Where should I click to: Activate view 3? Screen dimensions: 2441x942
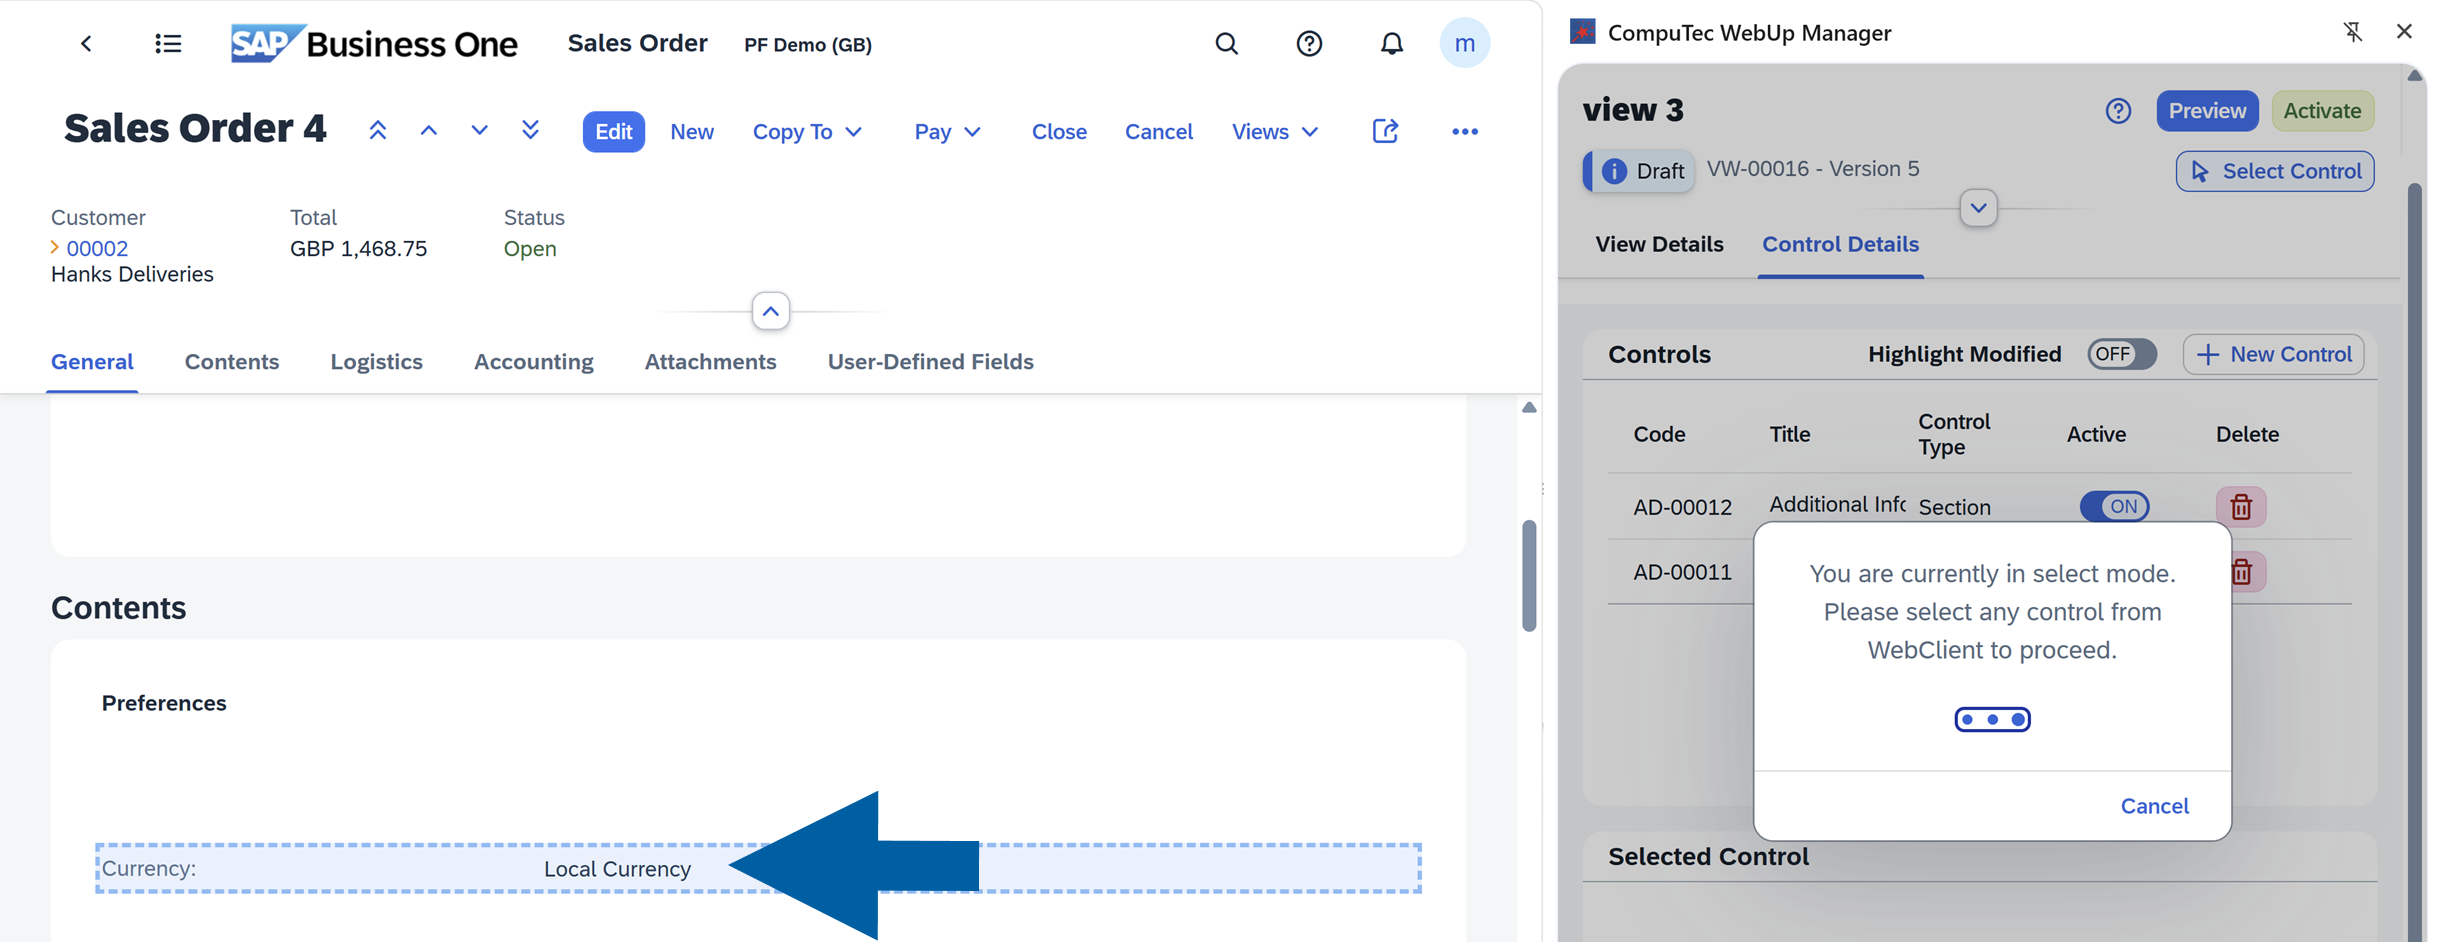click(2322, 110)
